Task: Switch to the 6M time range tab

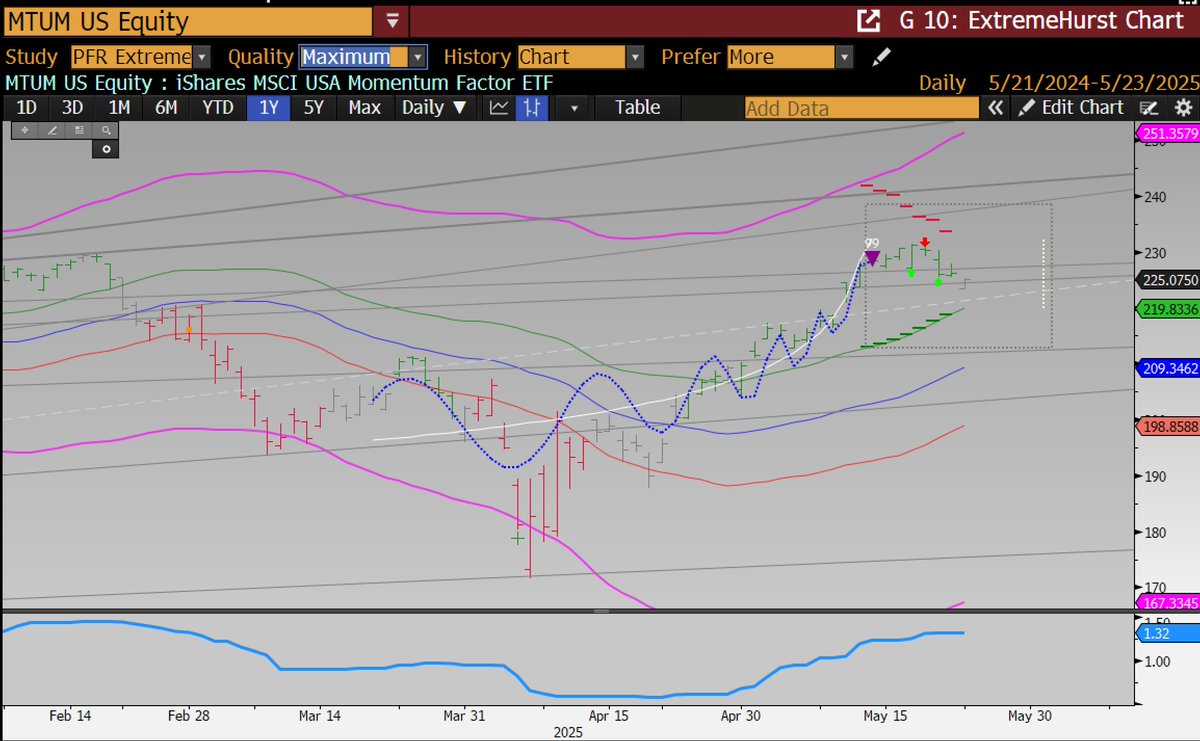Action: pos(169,108)
